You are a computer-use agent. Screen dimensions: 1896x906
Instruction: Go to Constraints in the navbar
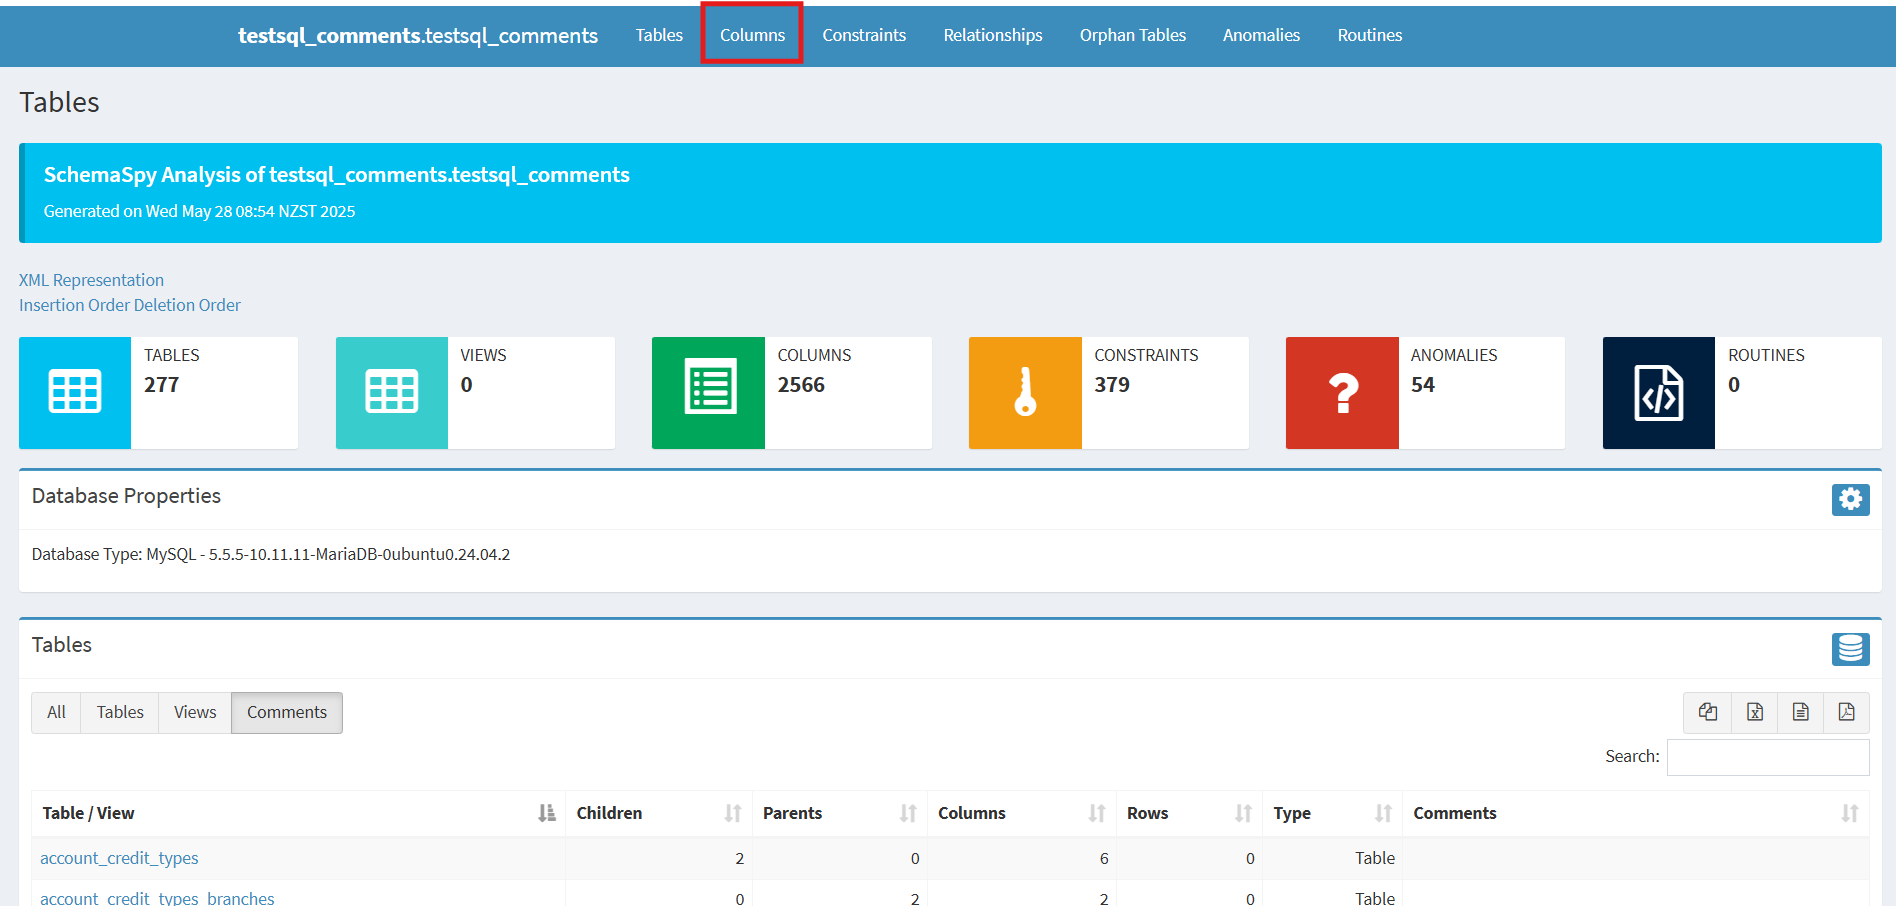click(x=864, y=35)
